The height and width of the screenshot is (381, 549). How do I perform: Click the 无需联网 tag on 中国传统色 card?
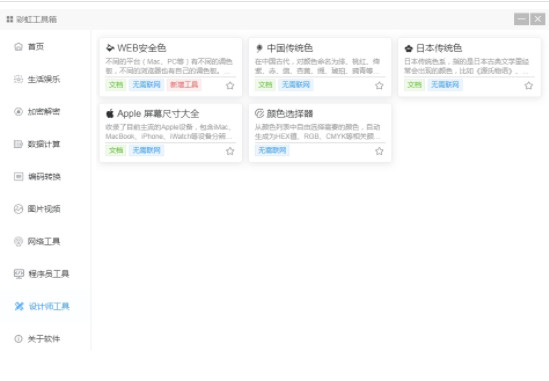[296, 85]
